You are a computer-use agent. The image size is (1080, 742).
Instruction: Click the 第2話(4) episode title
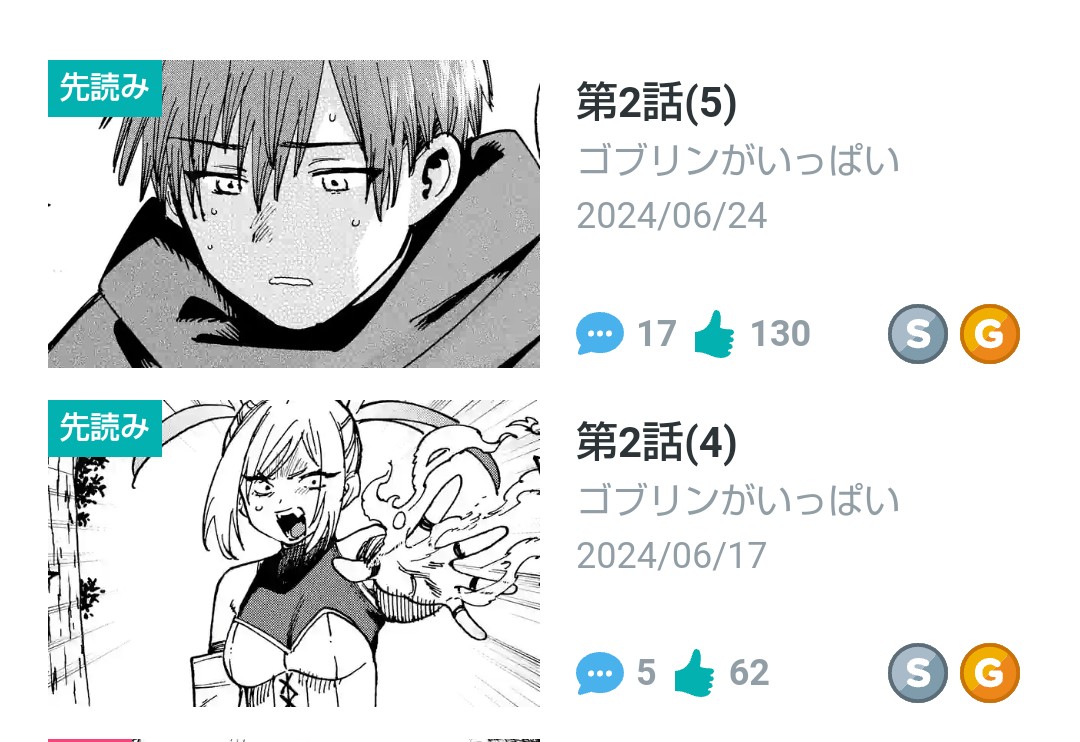656,442
